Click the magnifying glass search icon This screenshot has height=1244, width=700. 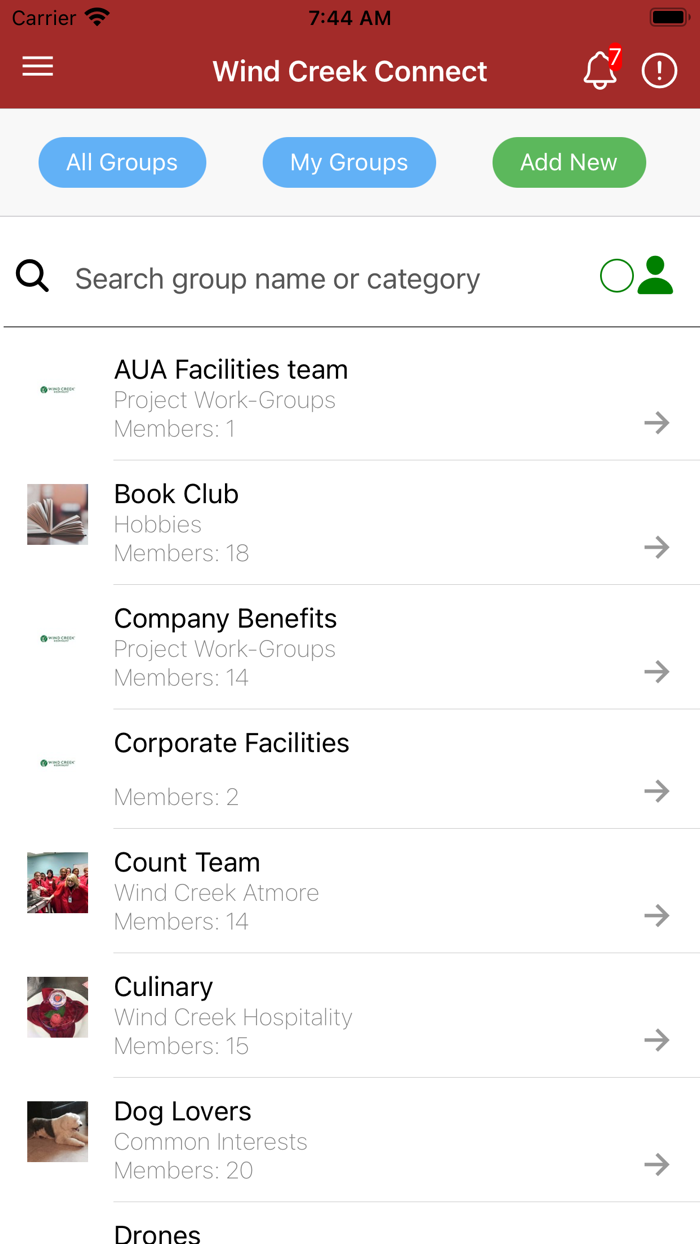pos(32,278)
